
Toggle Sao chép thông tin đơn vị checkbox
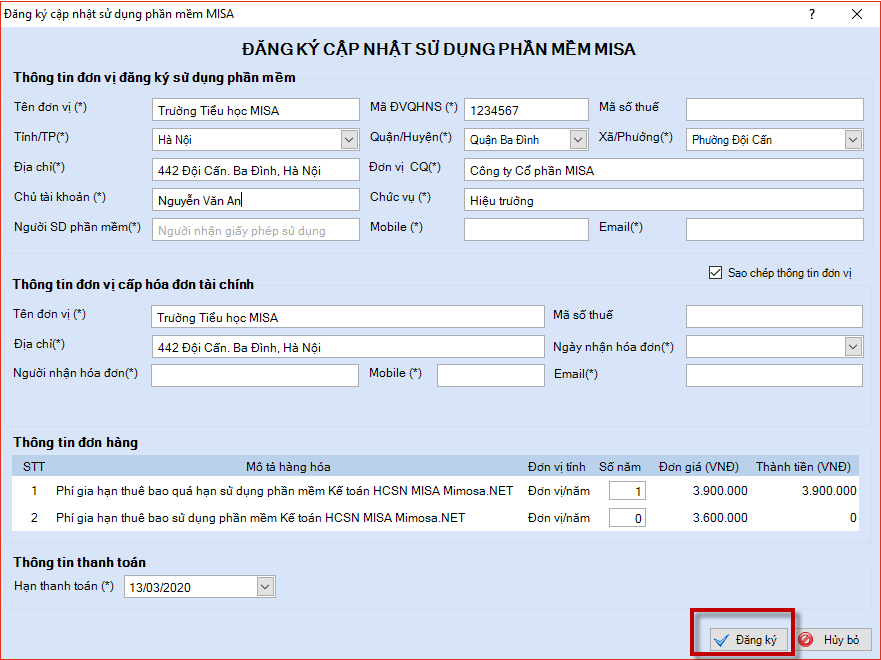[x=715, y=273]
